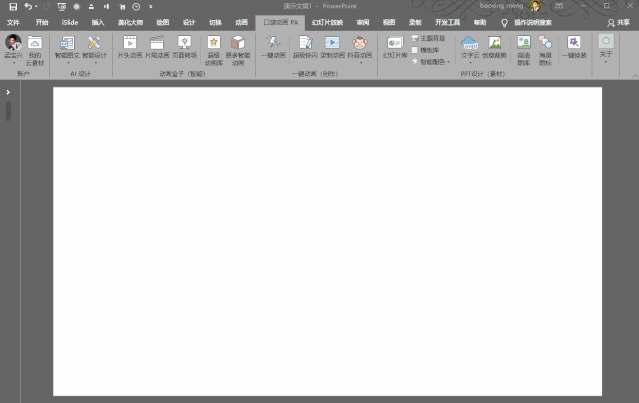Open the 文件 (File) menu
639x403 pixels.
point(13,22)
